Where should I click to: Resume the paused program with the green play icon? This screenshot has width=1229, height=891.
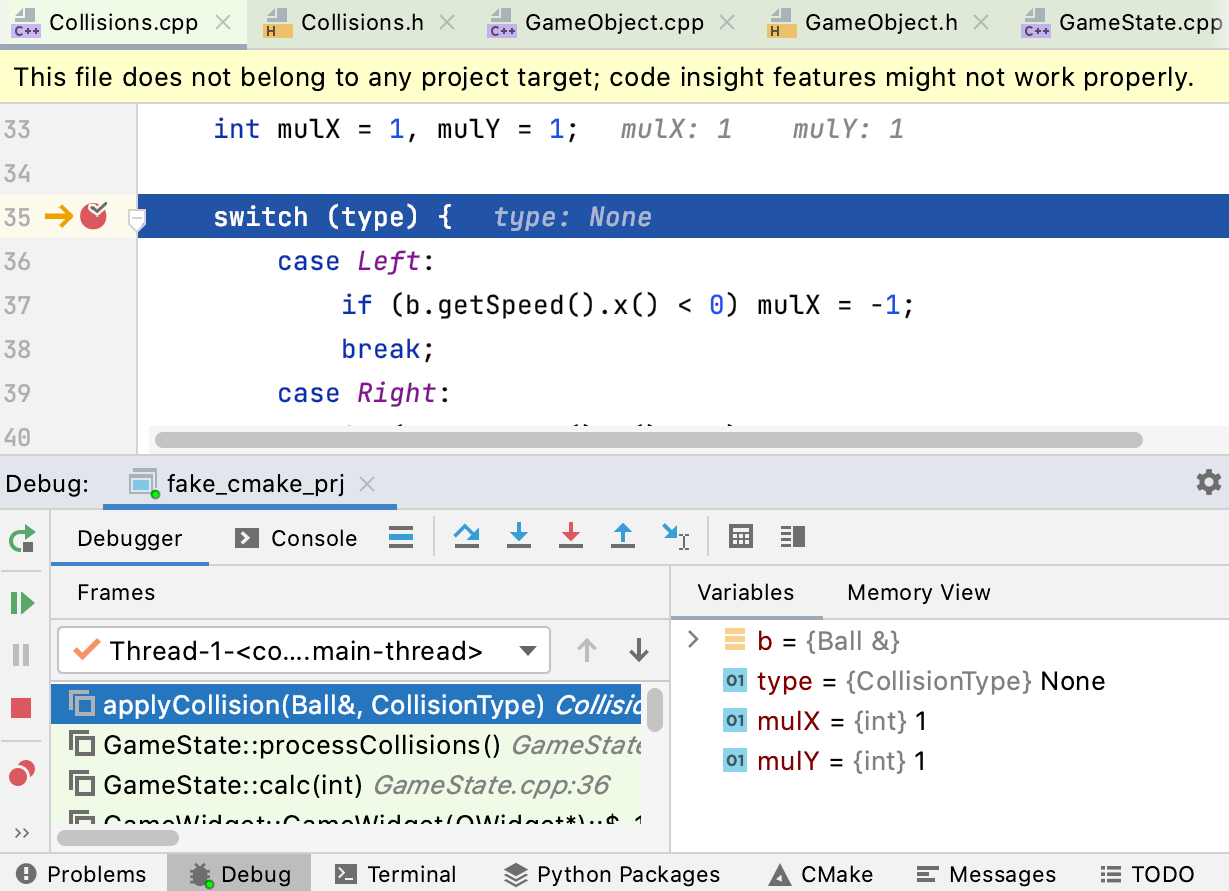pos(22,602)
